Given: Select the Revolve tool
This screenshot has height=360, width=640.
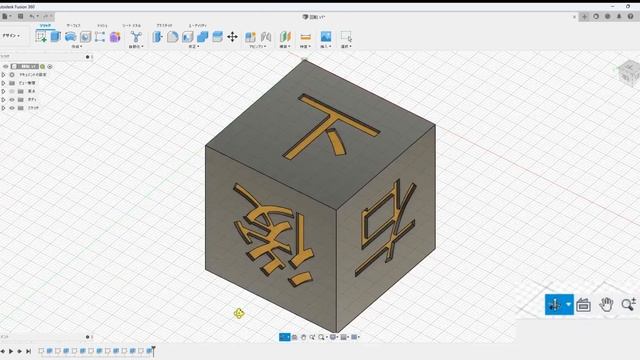Looking at the screenshot, I should (70, 37).
